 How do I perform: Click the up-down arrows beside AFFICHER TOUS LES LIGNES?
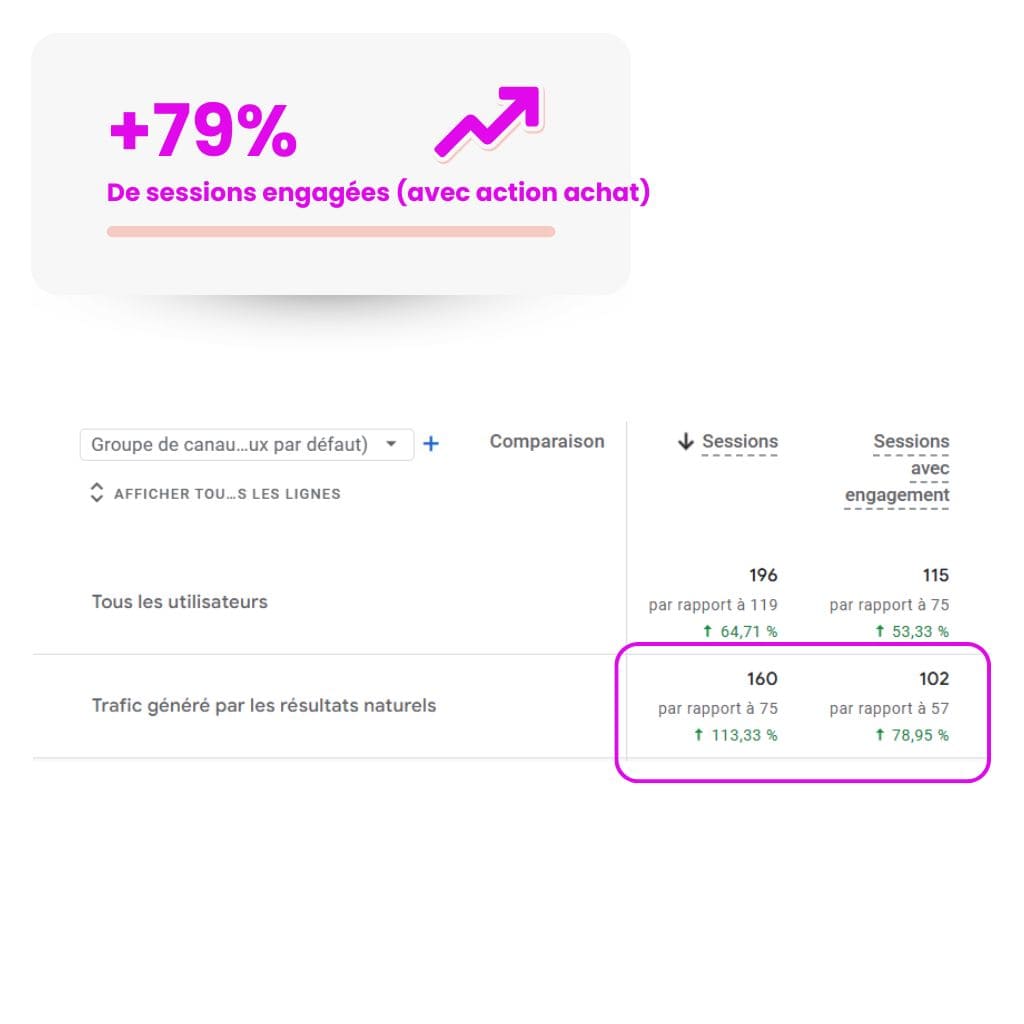(97, 493)
